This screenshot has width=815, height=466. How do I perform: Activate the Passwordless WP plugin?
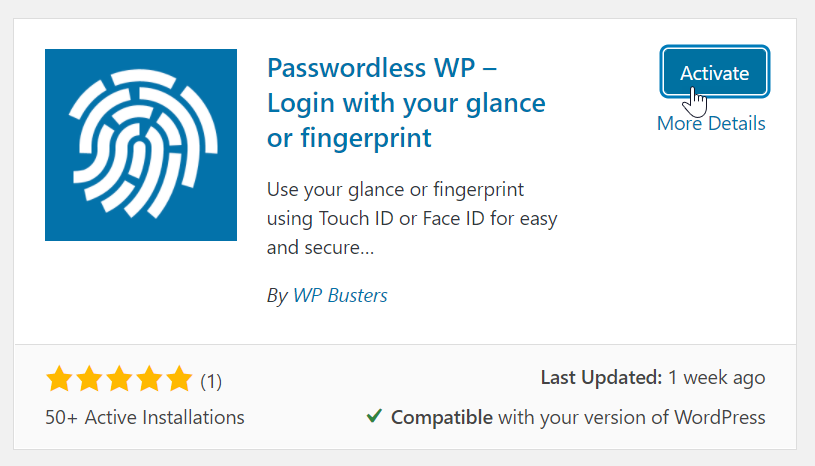(x=714, y=73)
